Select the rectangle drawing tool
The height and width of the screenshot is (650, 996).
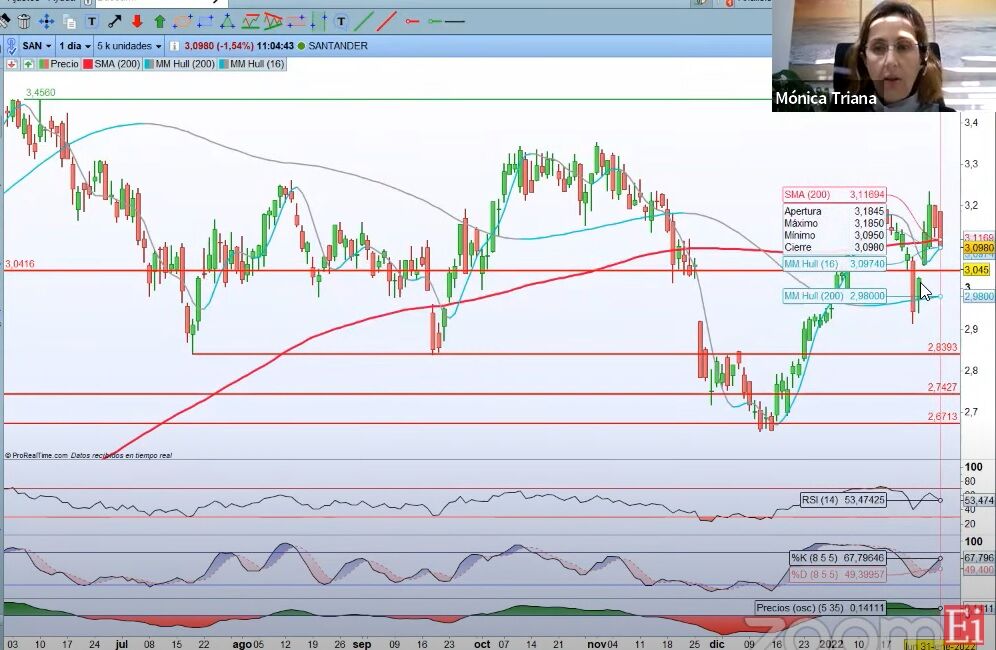click(205, 22)
